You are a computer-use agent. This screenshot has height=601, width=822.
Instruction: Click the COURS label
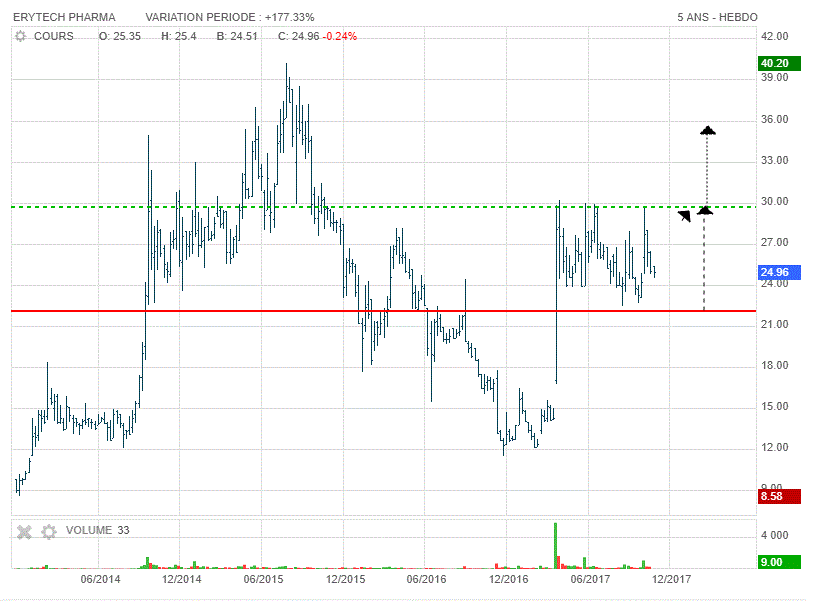point(53,36)
